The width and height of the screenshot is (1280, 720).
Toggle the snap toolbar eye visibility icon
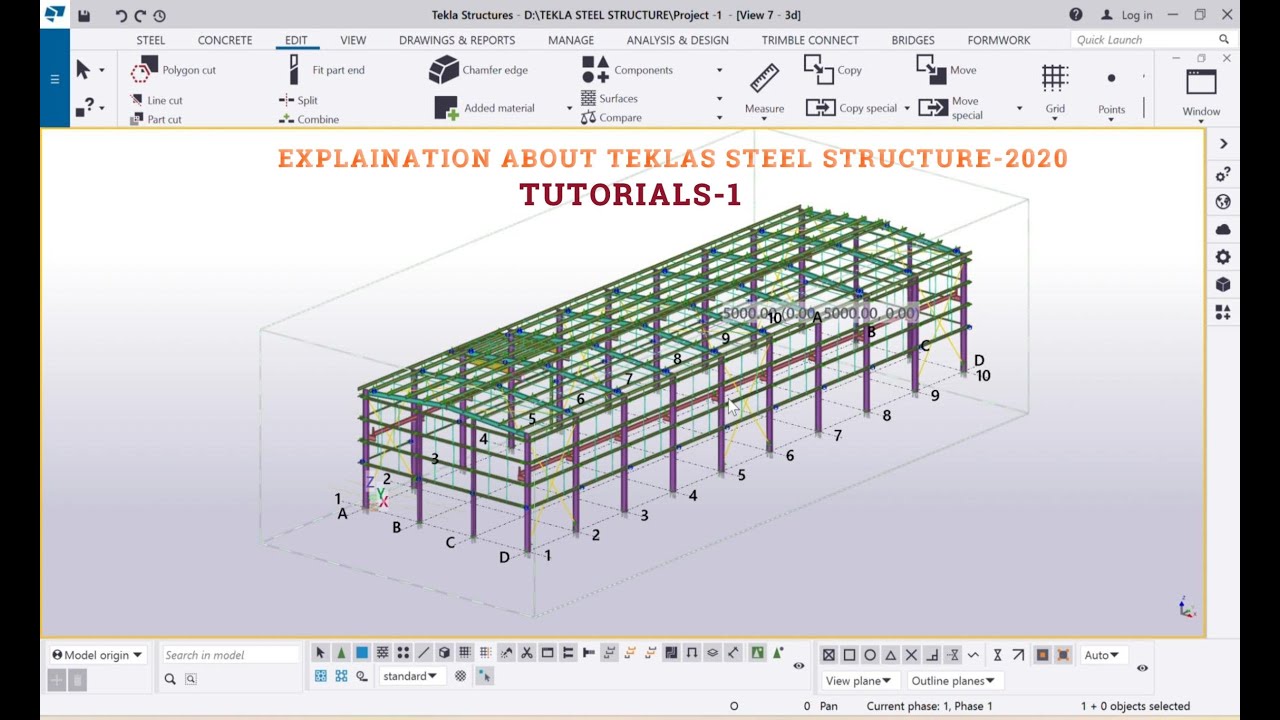click(x=1142, y=668)
